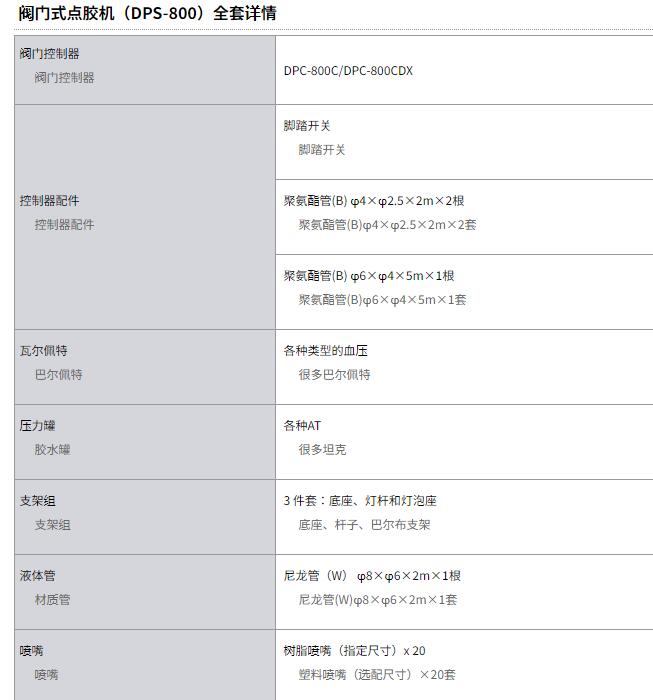Select 聚氨酯管(B) φ6×φ4×5m×1根 entry

click(369, 276)
